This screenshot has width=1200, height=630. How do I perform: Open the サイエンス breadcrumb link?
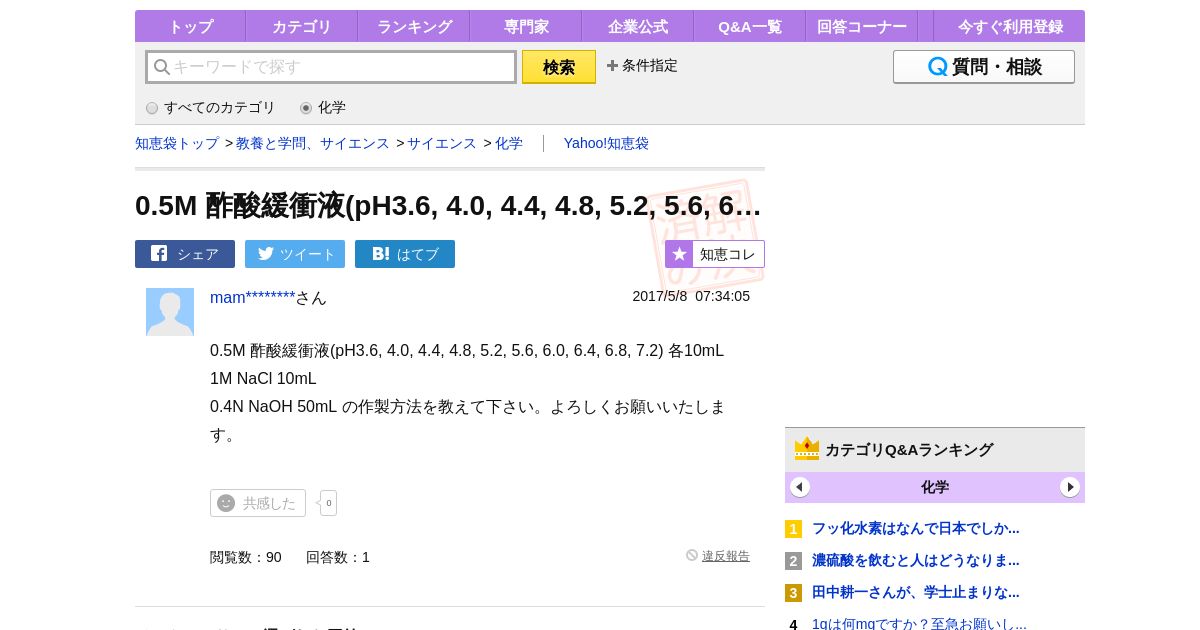(x=442, y=144)
